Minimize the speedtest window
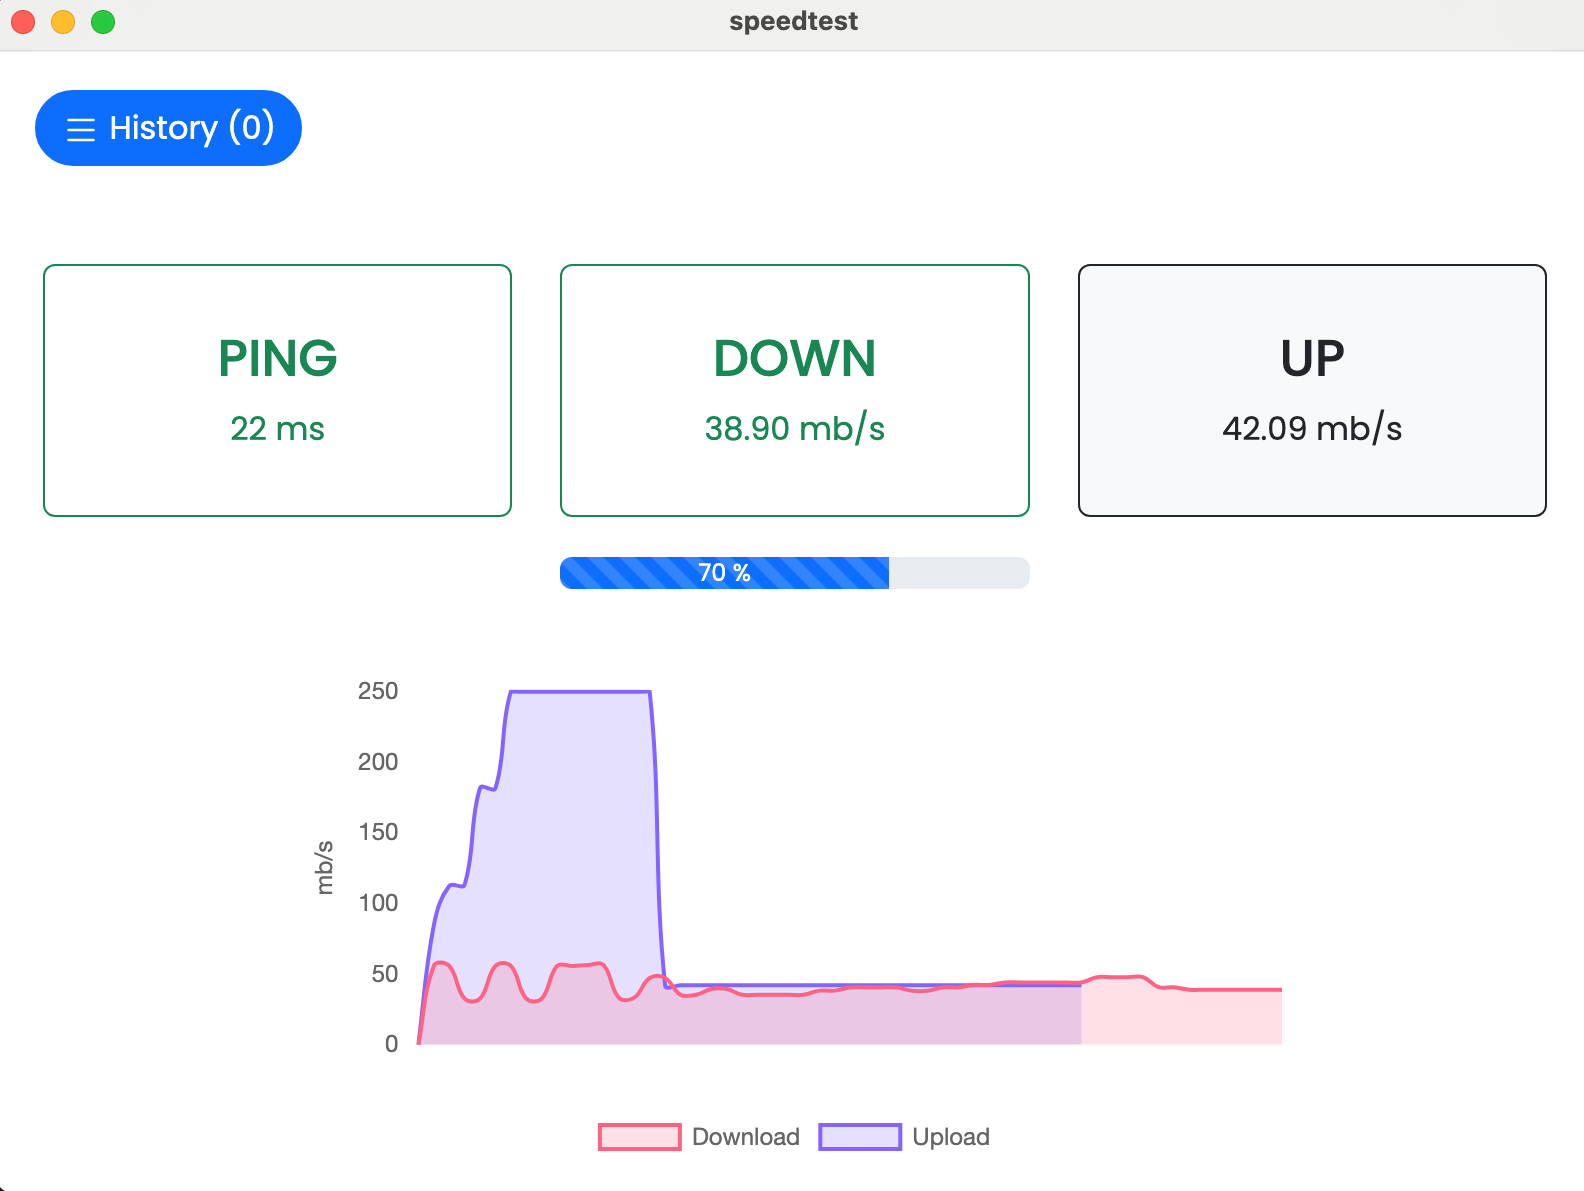This screenshot has width=1584, height=1191. click(63, 22)
